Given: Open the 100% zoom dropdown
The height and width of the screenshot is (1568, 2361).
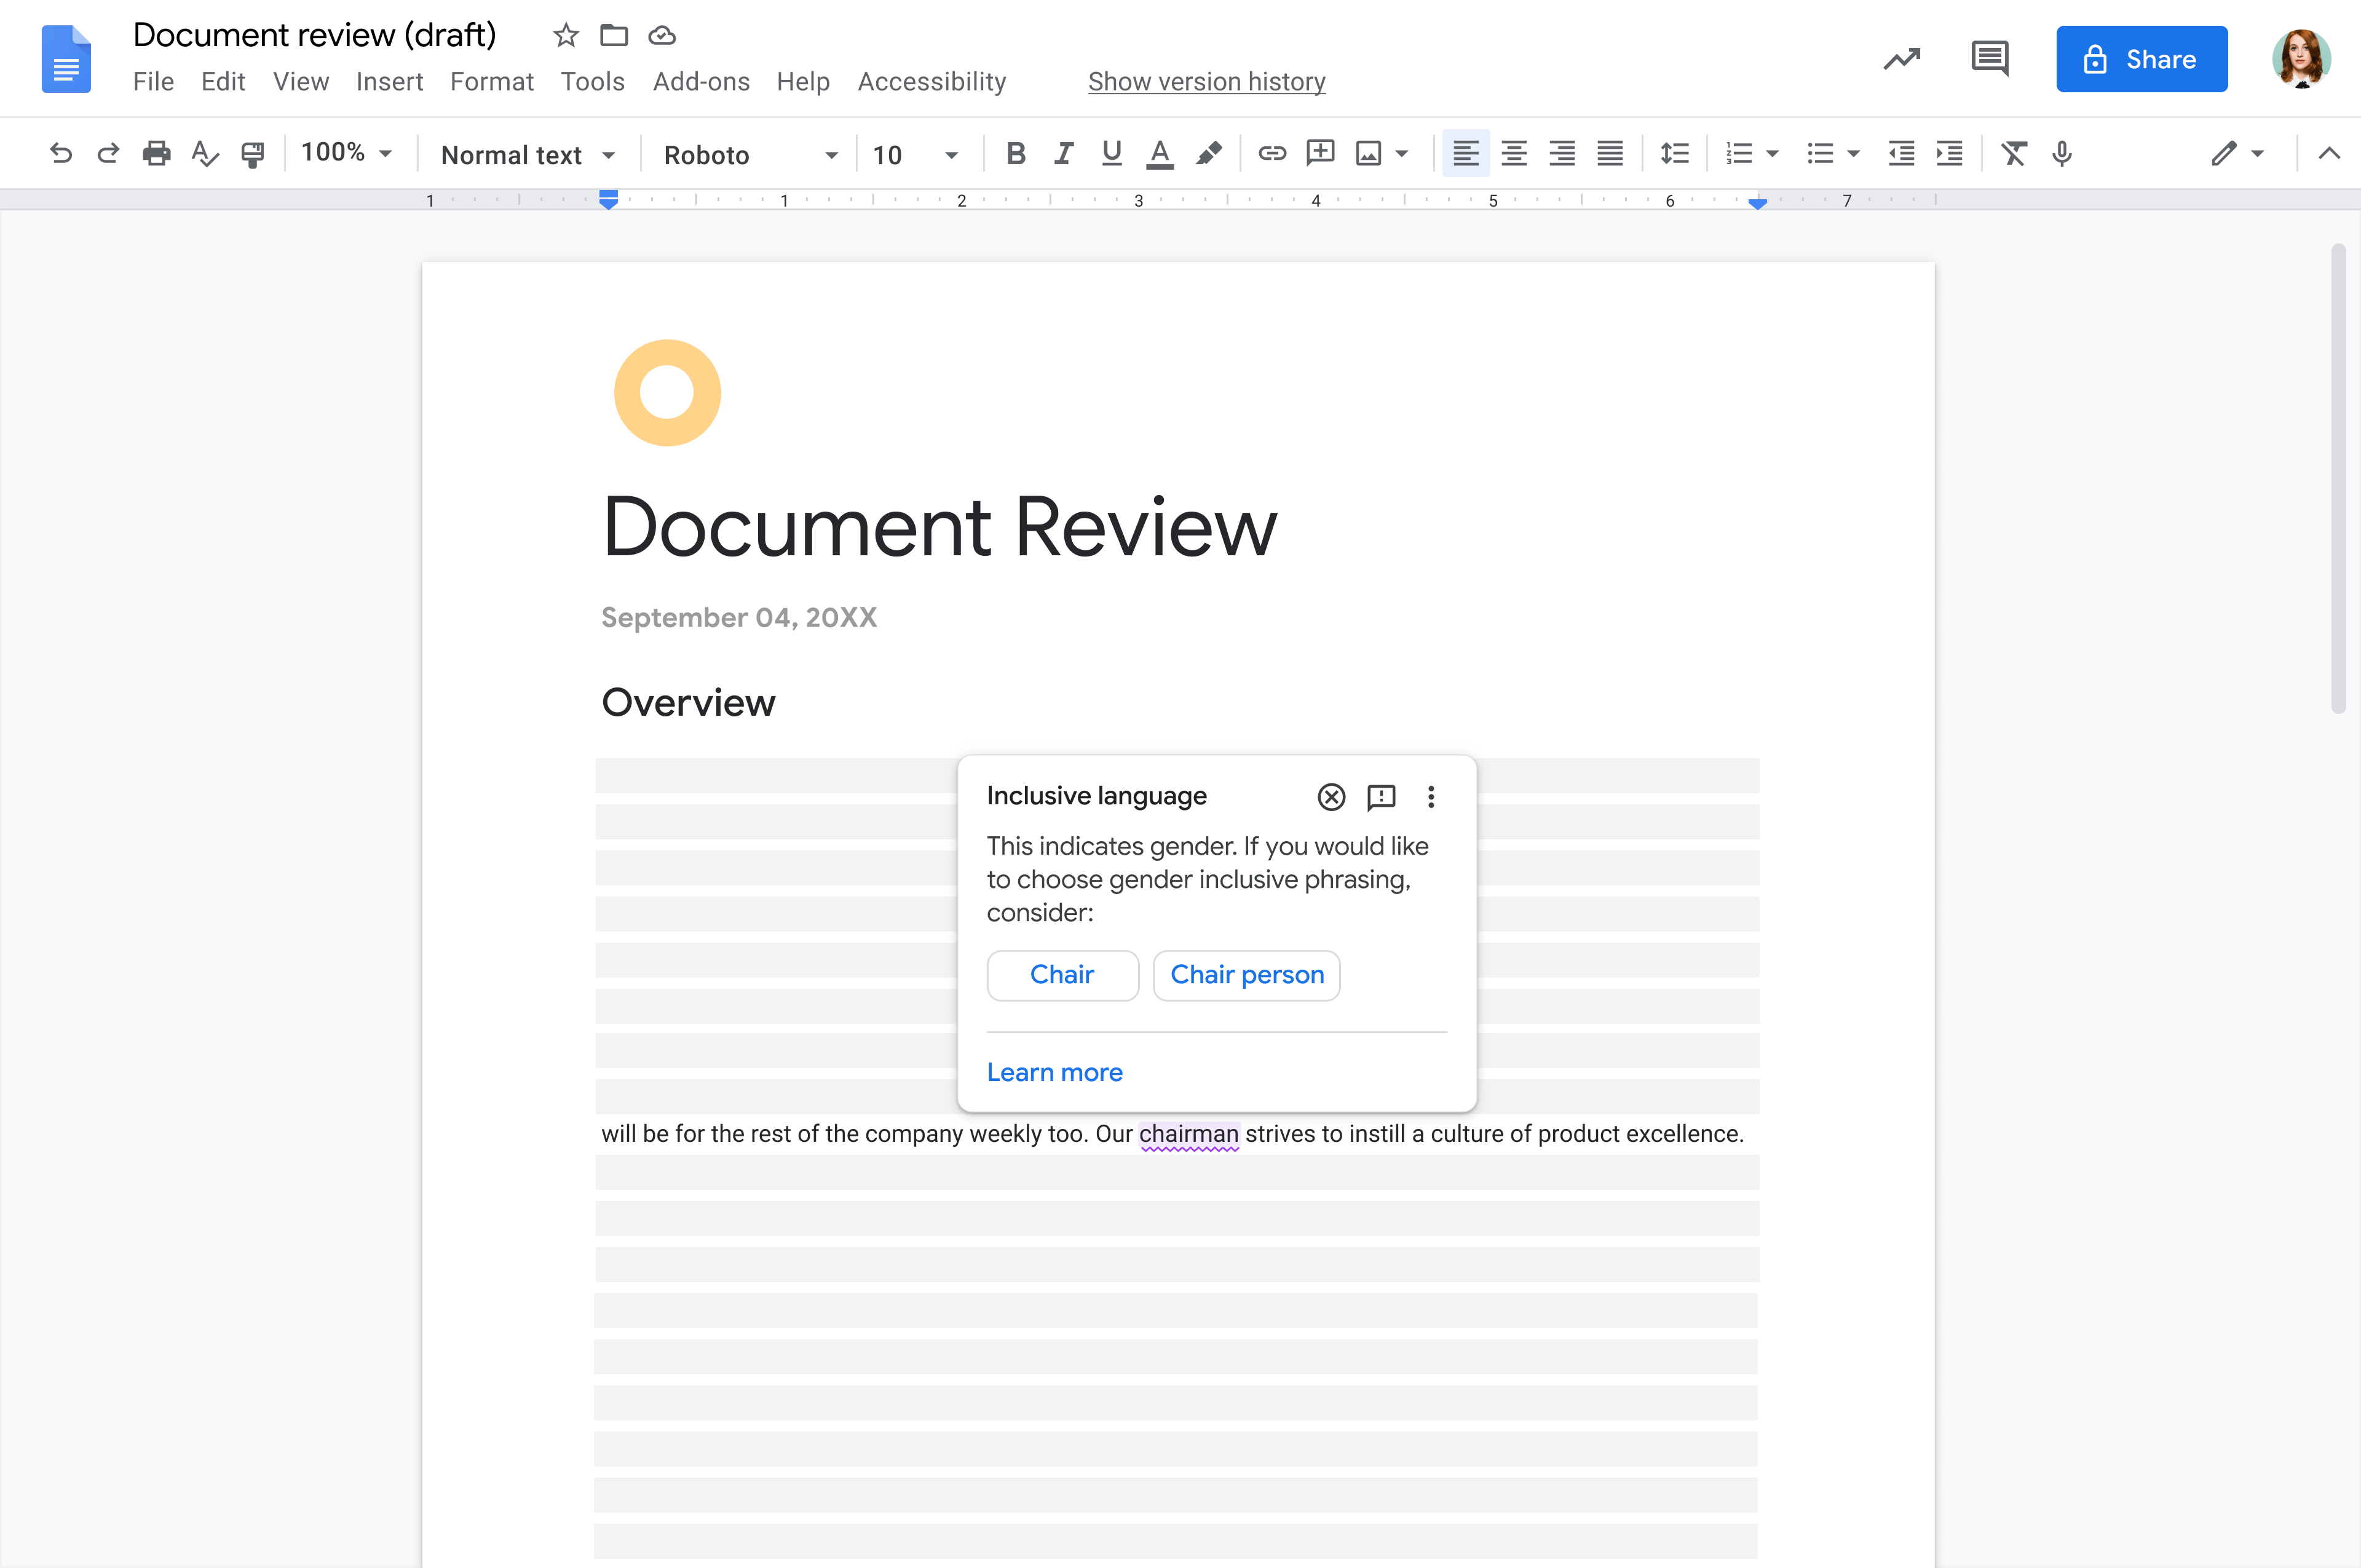Looking at the screenshot, I should [345, 152].
